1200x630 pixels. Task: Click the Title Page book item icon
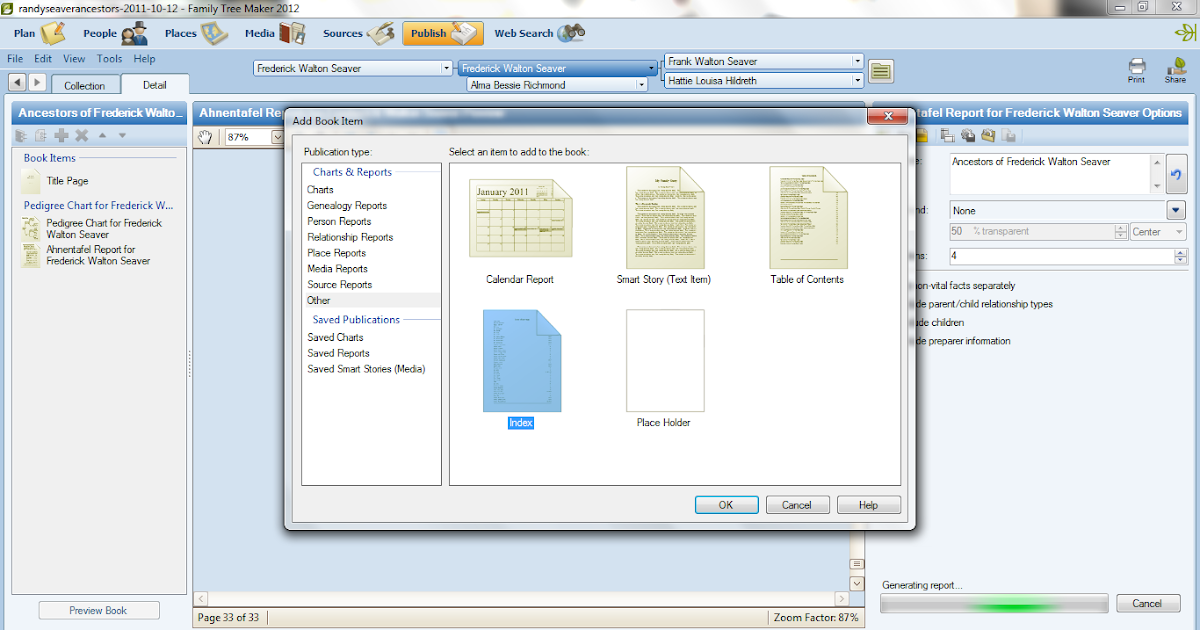[x=30, y=181]
